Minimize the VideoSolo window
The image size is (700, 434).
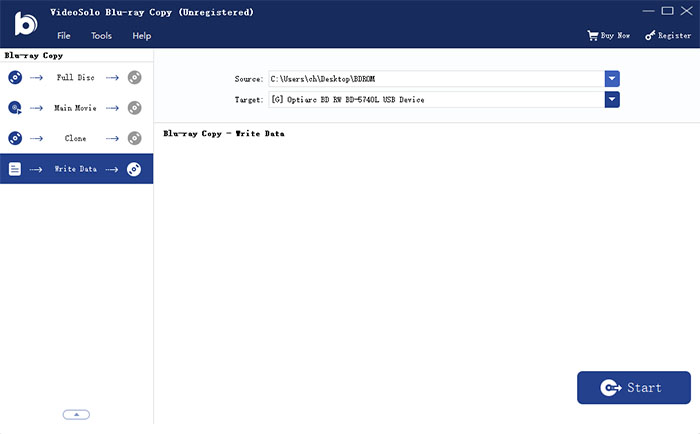pos(648,11)
